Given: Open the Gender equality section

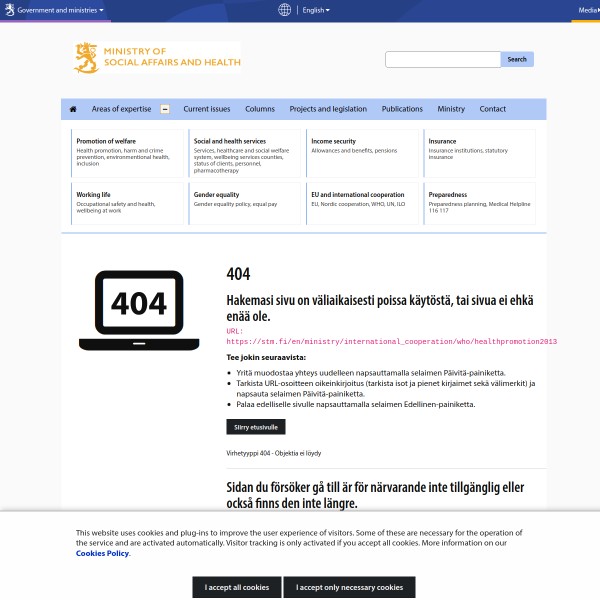Looking at the screenshot, I should [x=216, y=195].
